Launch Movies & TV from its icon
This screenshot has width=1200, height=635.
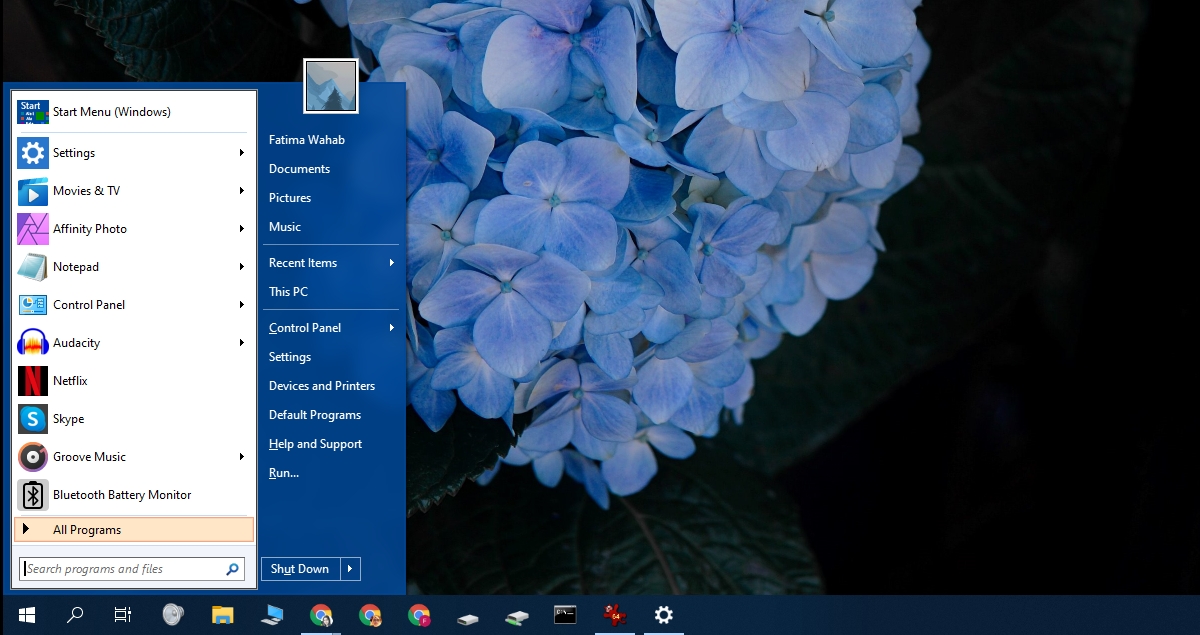(33, 191)
